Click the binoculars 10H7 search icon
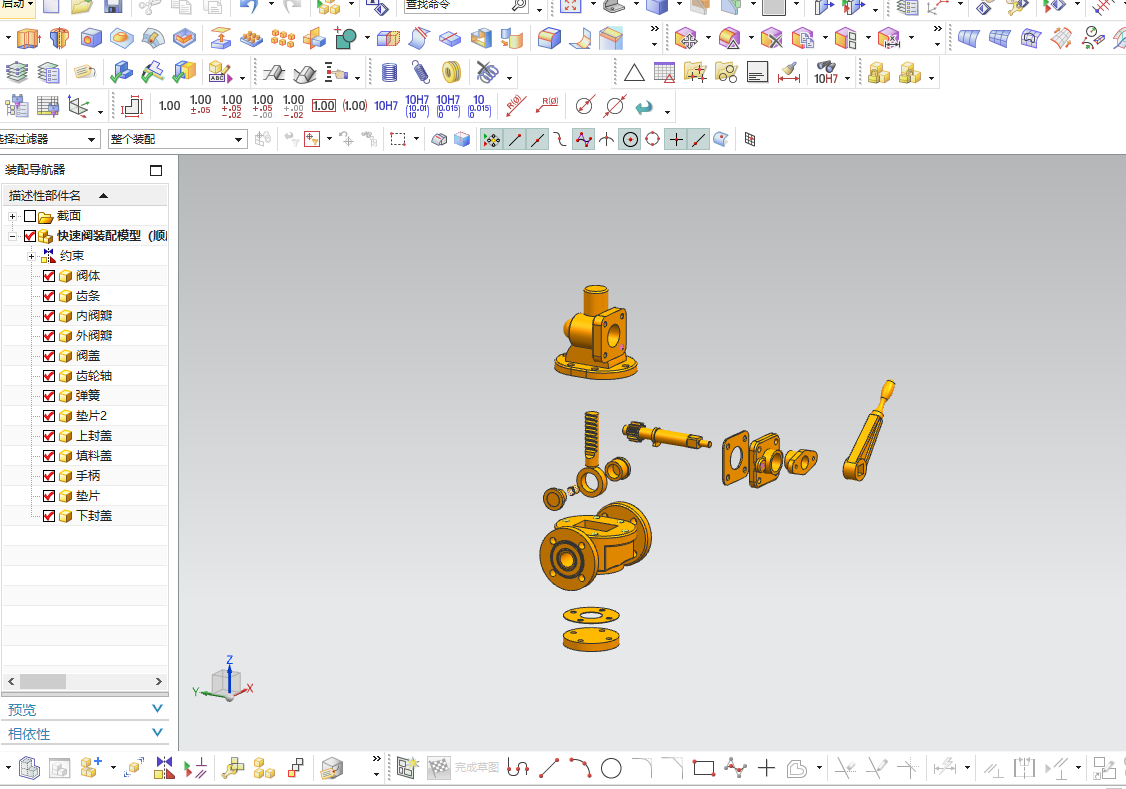1126x789 pixels. [826, 73]
